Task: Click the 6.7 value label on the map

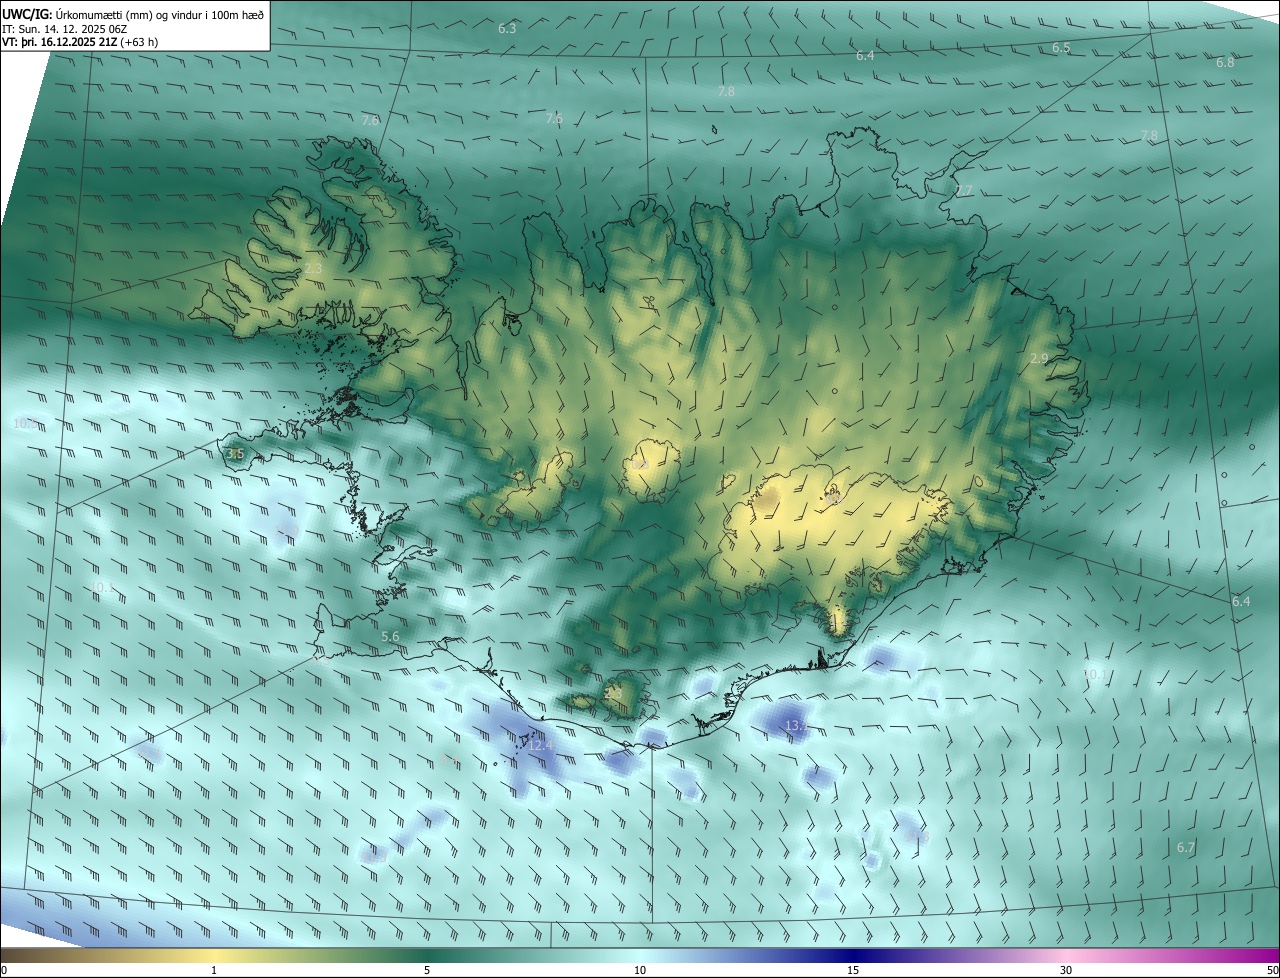Action: (1186, 847)
